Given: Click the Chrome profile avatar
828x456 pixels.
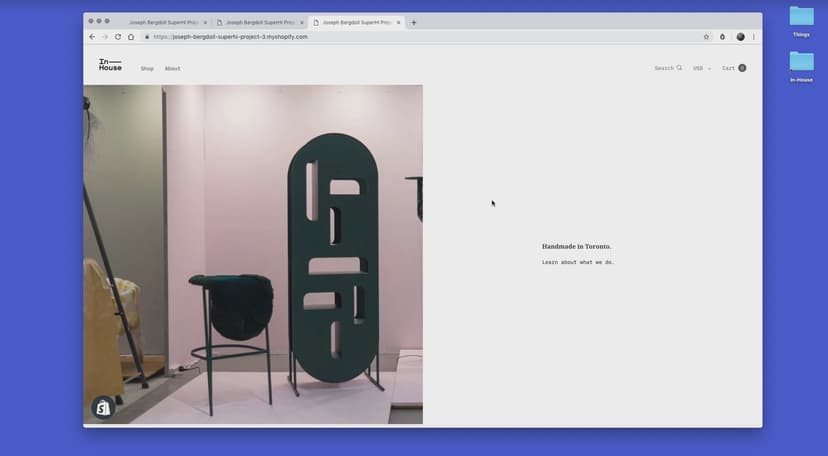Looking at the screenshot, I should (740, 37).
